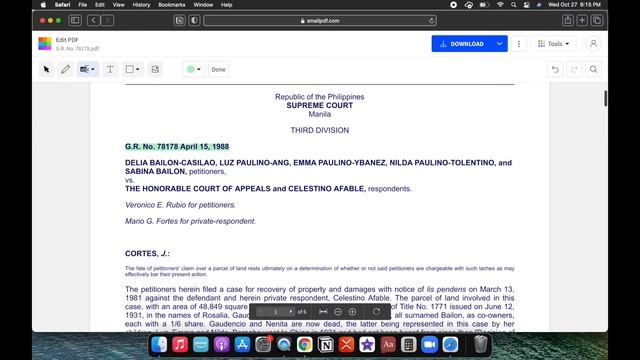Viewport: 640px width, 360px height.
Task: Go back in Safari
Action: coord(93,20)
